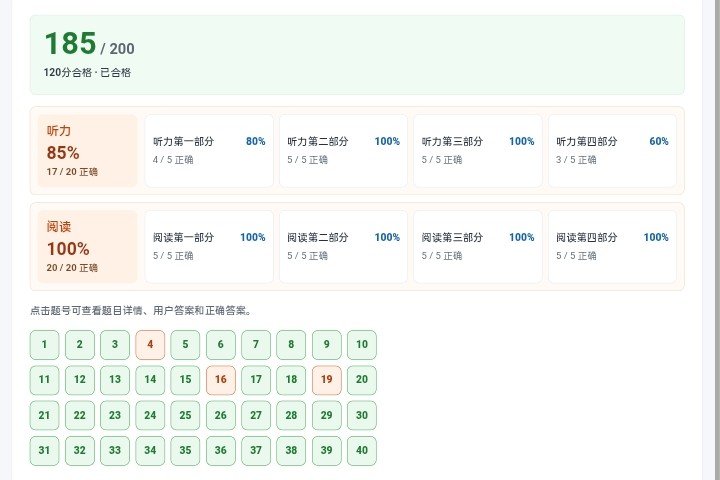Select question number 7
720x480 pixels.
tap(256, 344)
